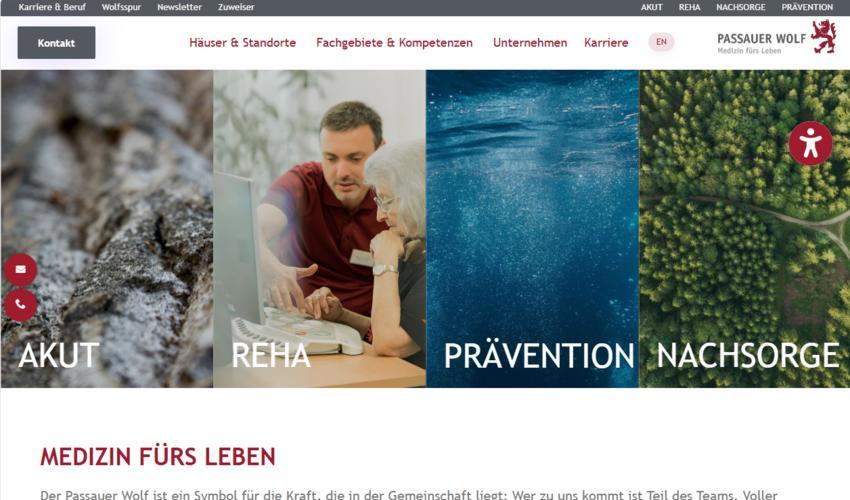
Task: Expand the Unternehmen menu
Action: tap(530, 42)
